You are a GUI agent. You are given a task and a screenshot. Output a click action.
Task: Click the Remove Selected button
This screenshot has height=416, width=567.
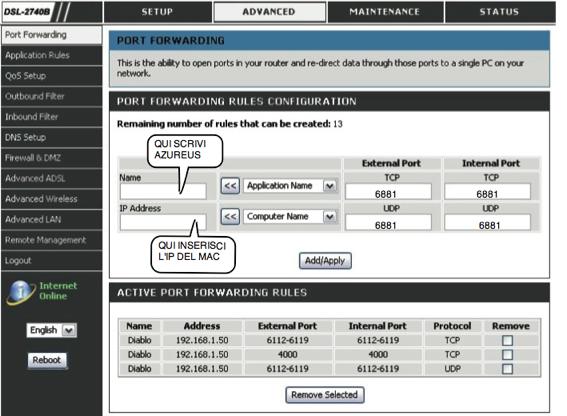coord(325,395)
